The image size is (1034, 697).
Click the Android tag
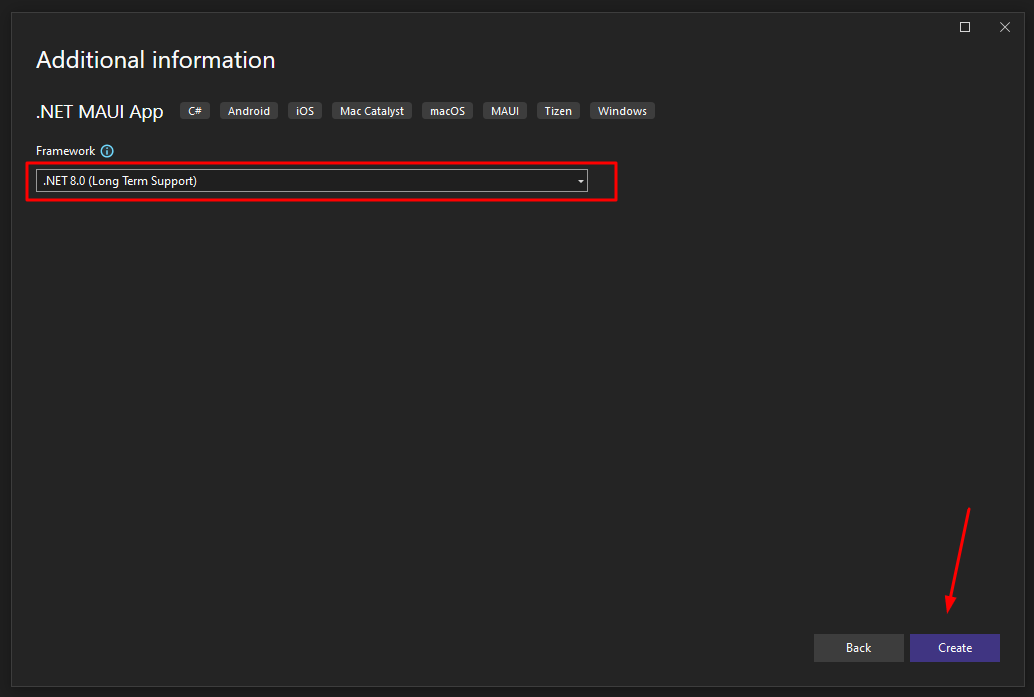pyautogui.click(x=249, y=111)
